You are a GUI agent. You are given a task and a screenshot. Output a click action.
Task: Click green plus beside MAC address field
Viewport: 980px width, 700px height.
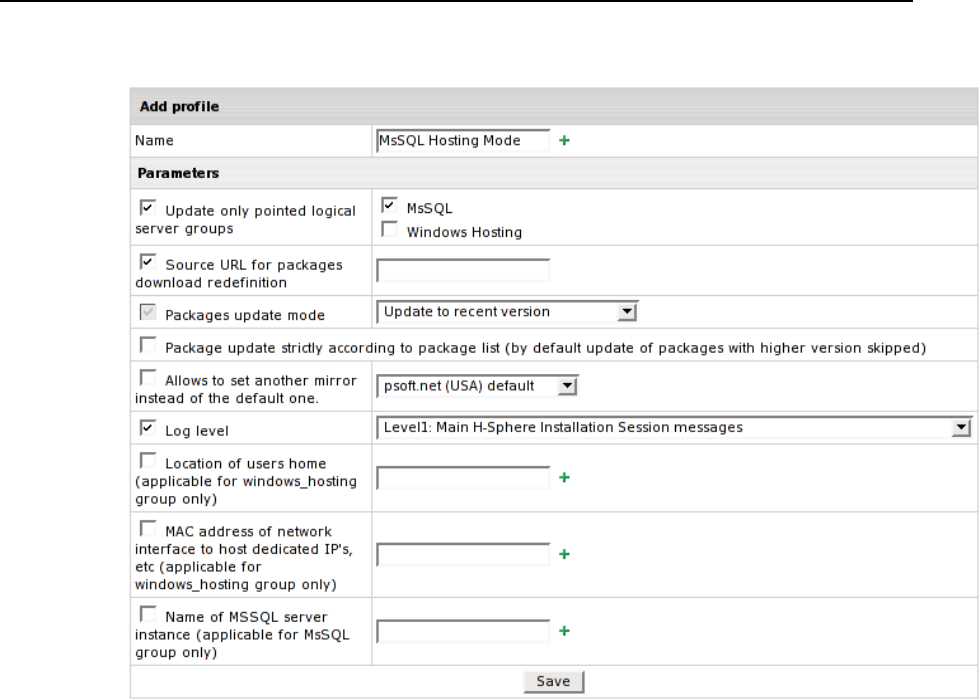(564, 553)
